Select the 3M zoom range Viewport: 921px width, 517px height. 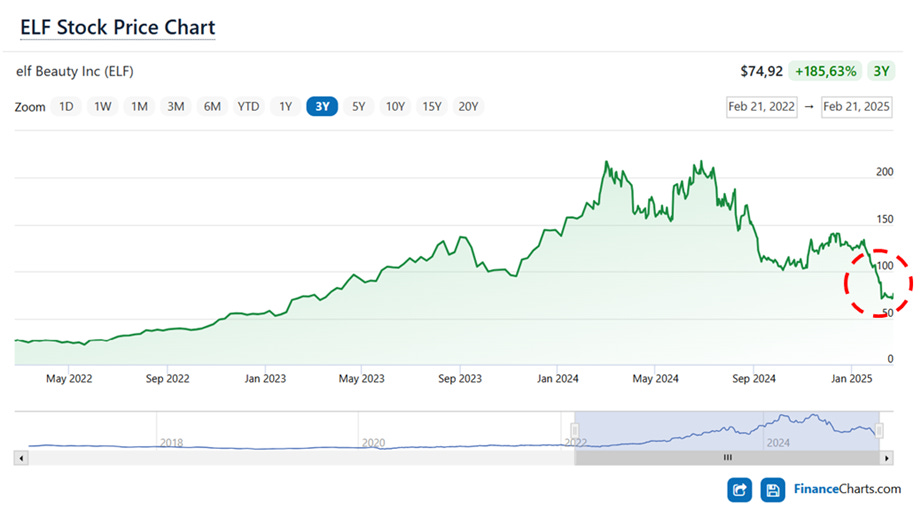[176, 106]
